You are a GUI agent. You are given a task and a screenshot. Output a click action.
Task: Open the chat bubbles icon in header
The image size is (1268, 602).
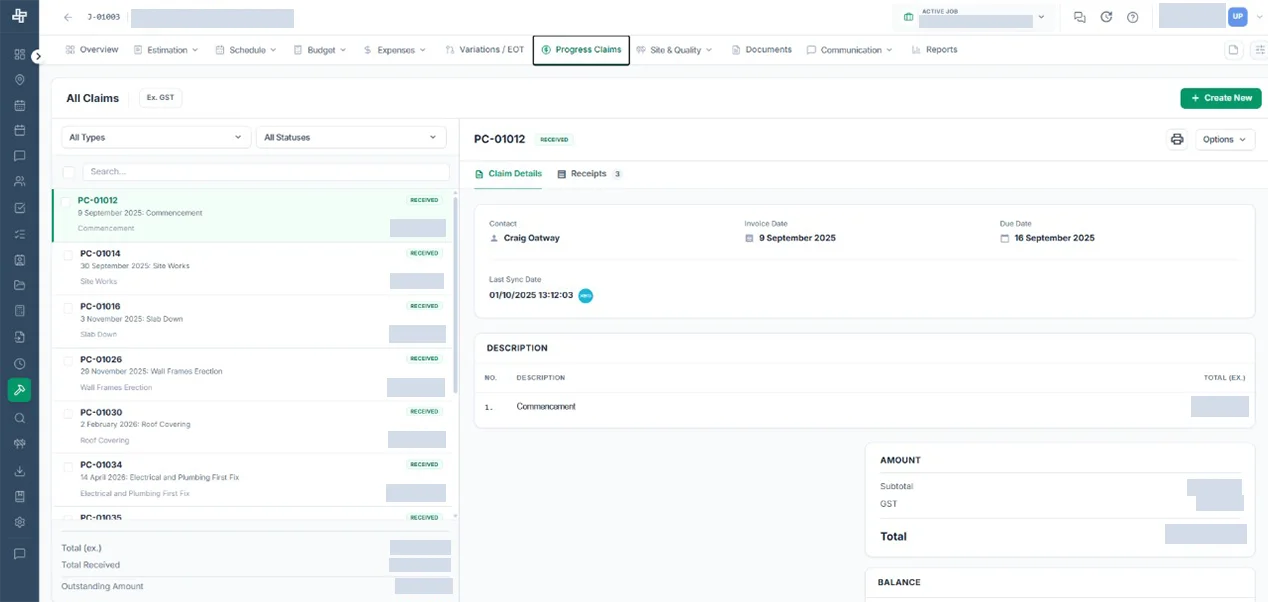click(1079, 17)
